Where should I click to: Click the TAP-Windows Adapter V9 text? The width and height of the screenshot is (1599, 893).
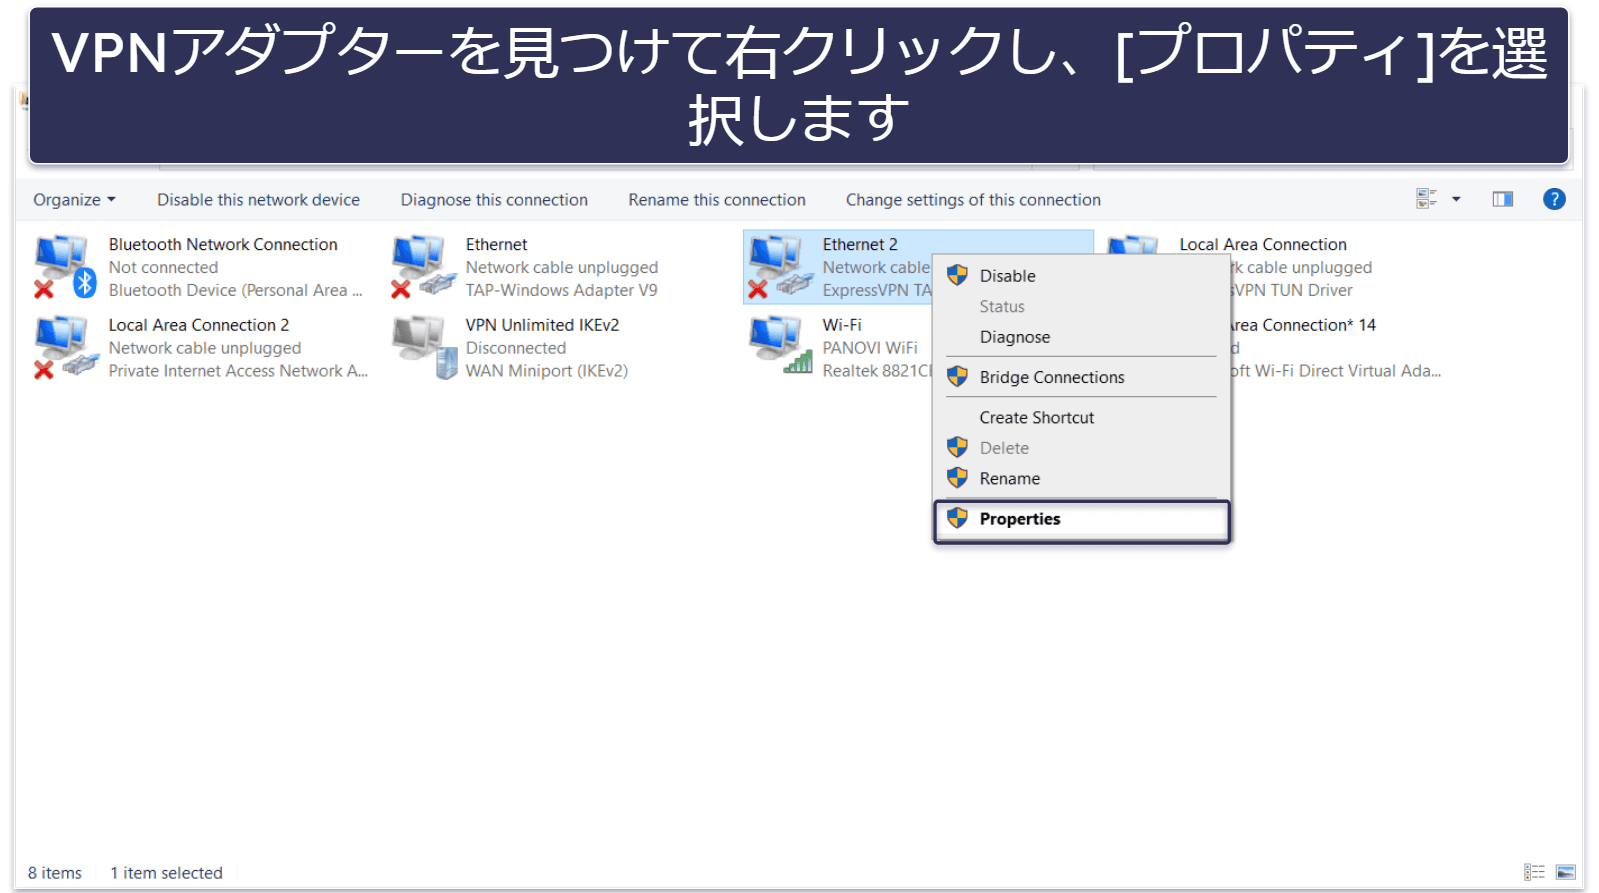[x=561, y=290]
